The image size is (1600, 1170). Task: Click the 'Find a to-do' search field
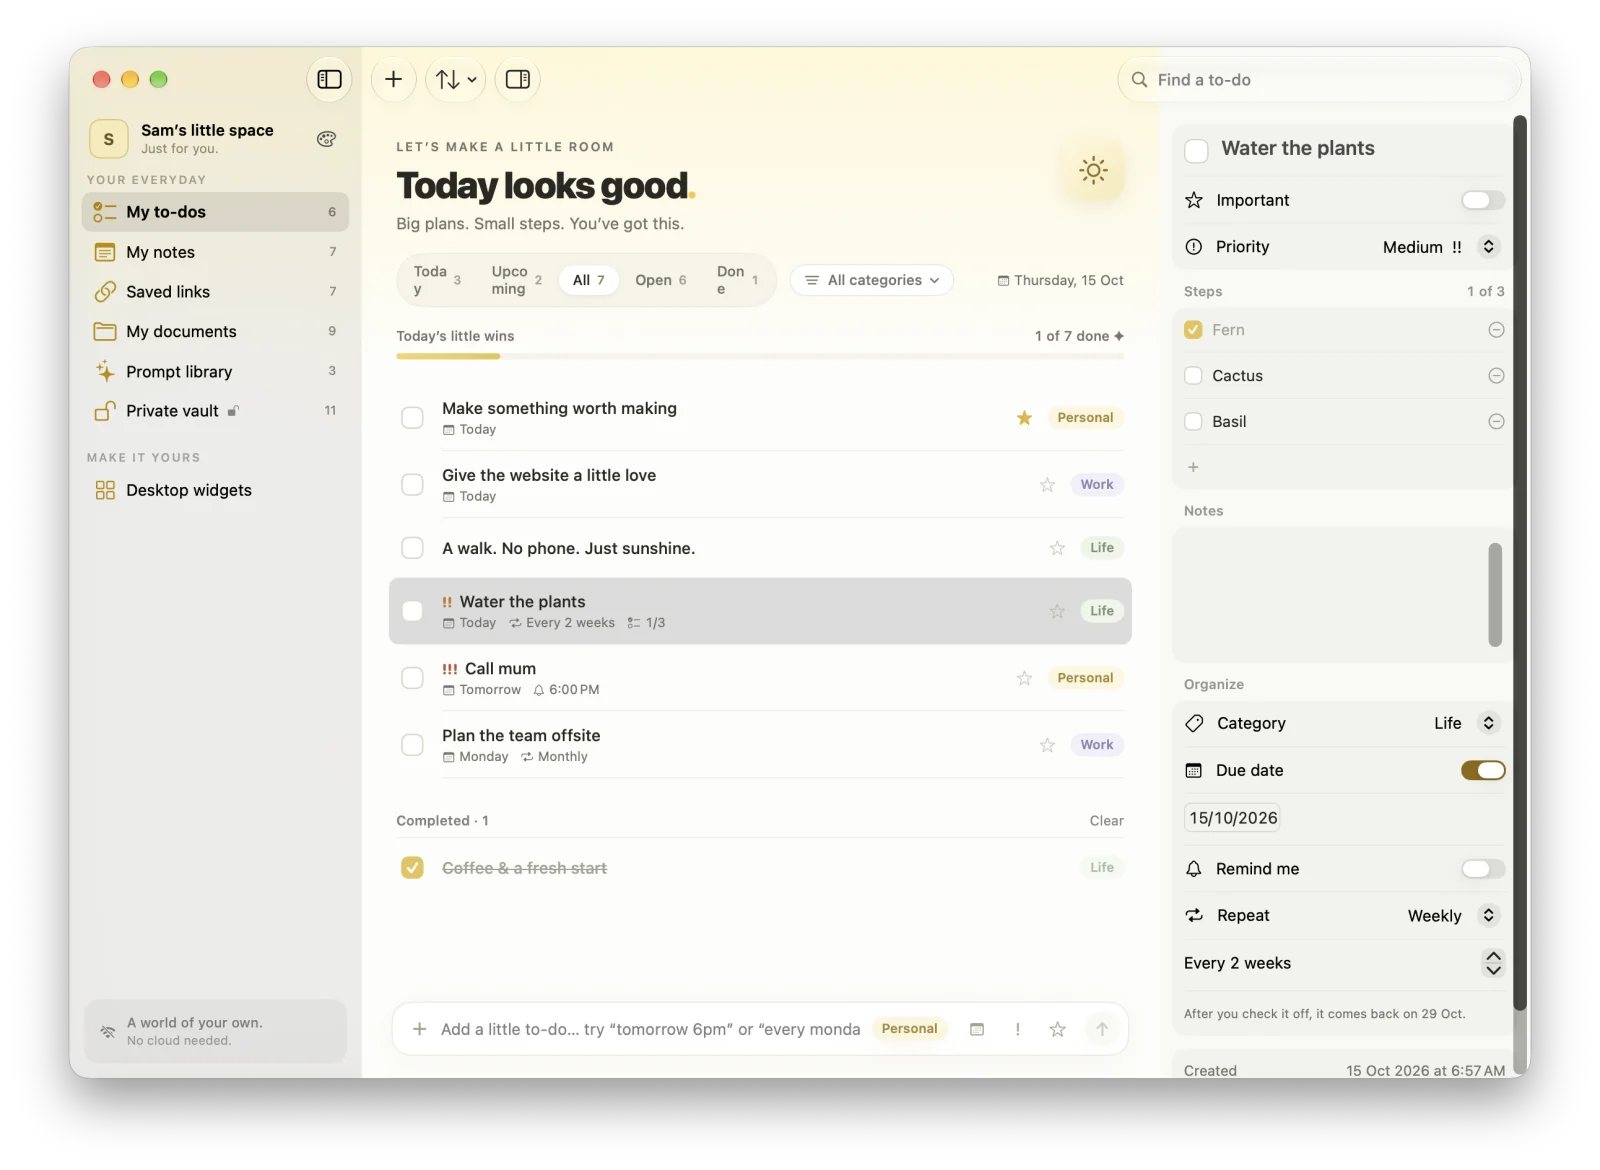[x=1319, y=80]
